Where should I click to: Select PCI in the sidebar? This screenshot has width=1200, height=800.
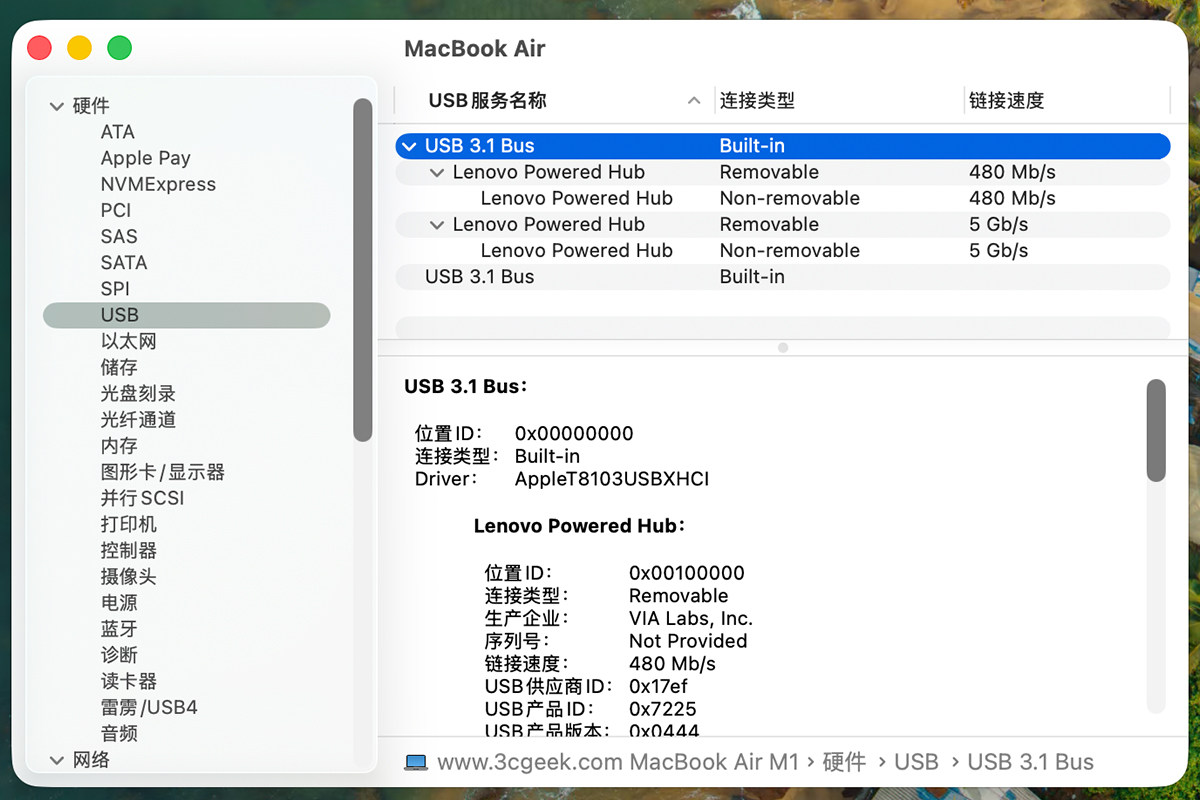(x=116, y=210)
